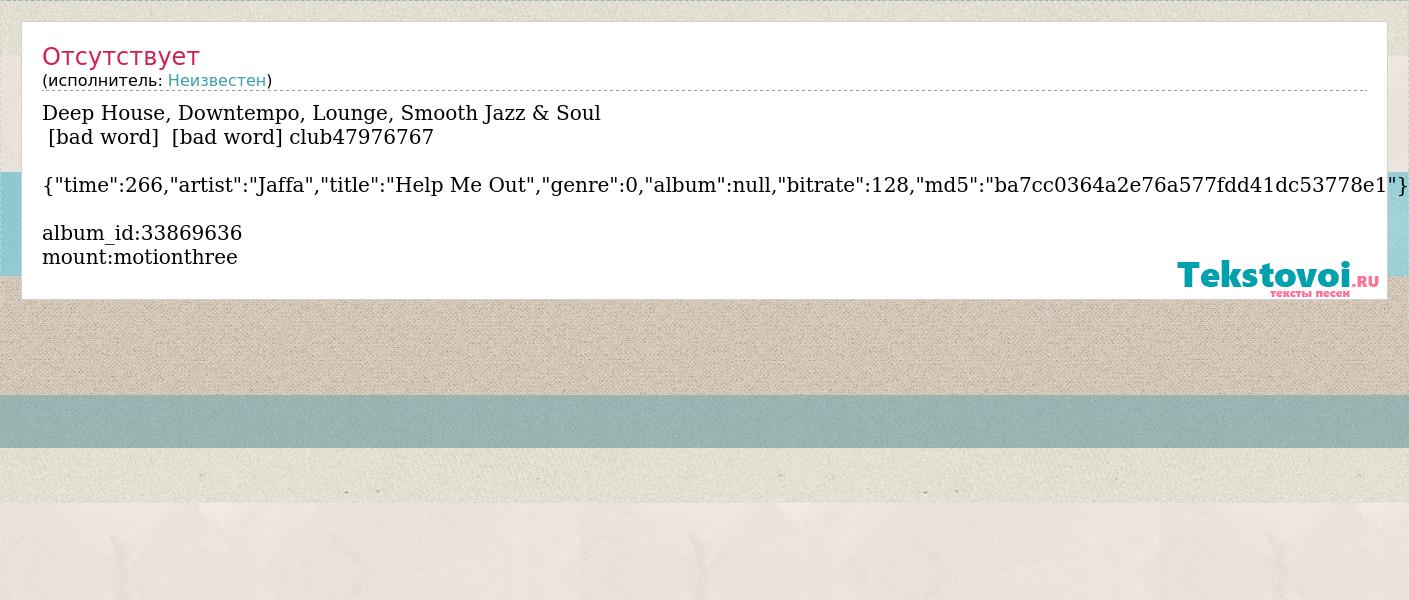
Task: Open the 'Неизвестен' artist link
Action: (x=217, y=80)
